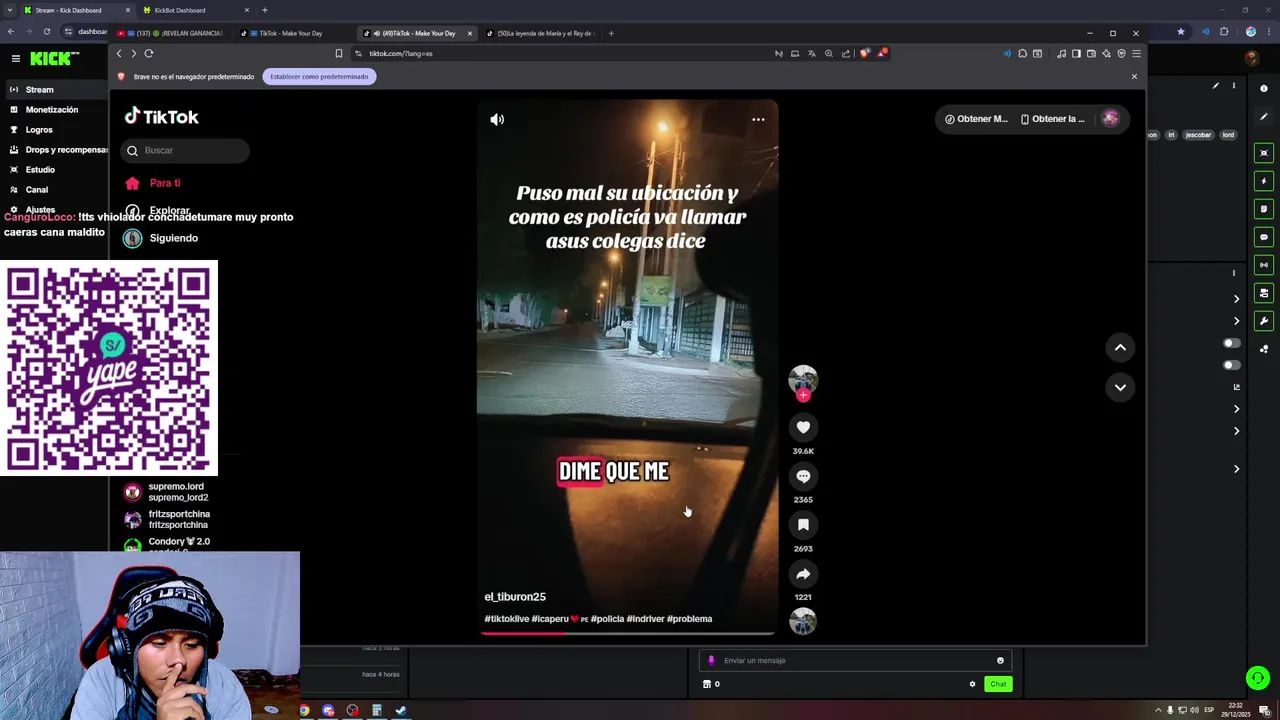This screenshot has height=720, width=1280.
Task: Open the Kick dashboard panel's three-dot menu above chevrons
Action: coord(1233,272)
